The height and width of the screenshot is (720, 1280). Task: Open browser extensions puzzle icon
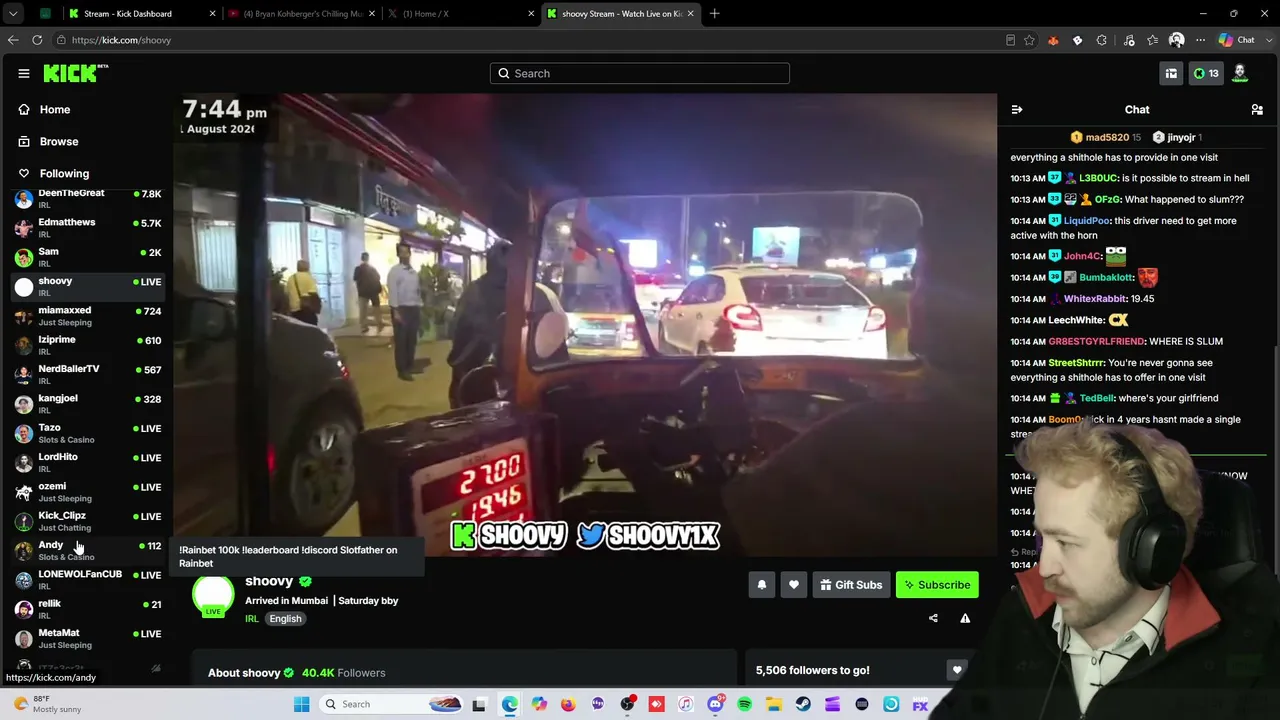(x=1102, y=40)
